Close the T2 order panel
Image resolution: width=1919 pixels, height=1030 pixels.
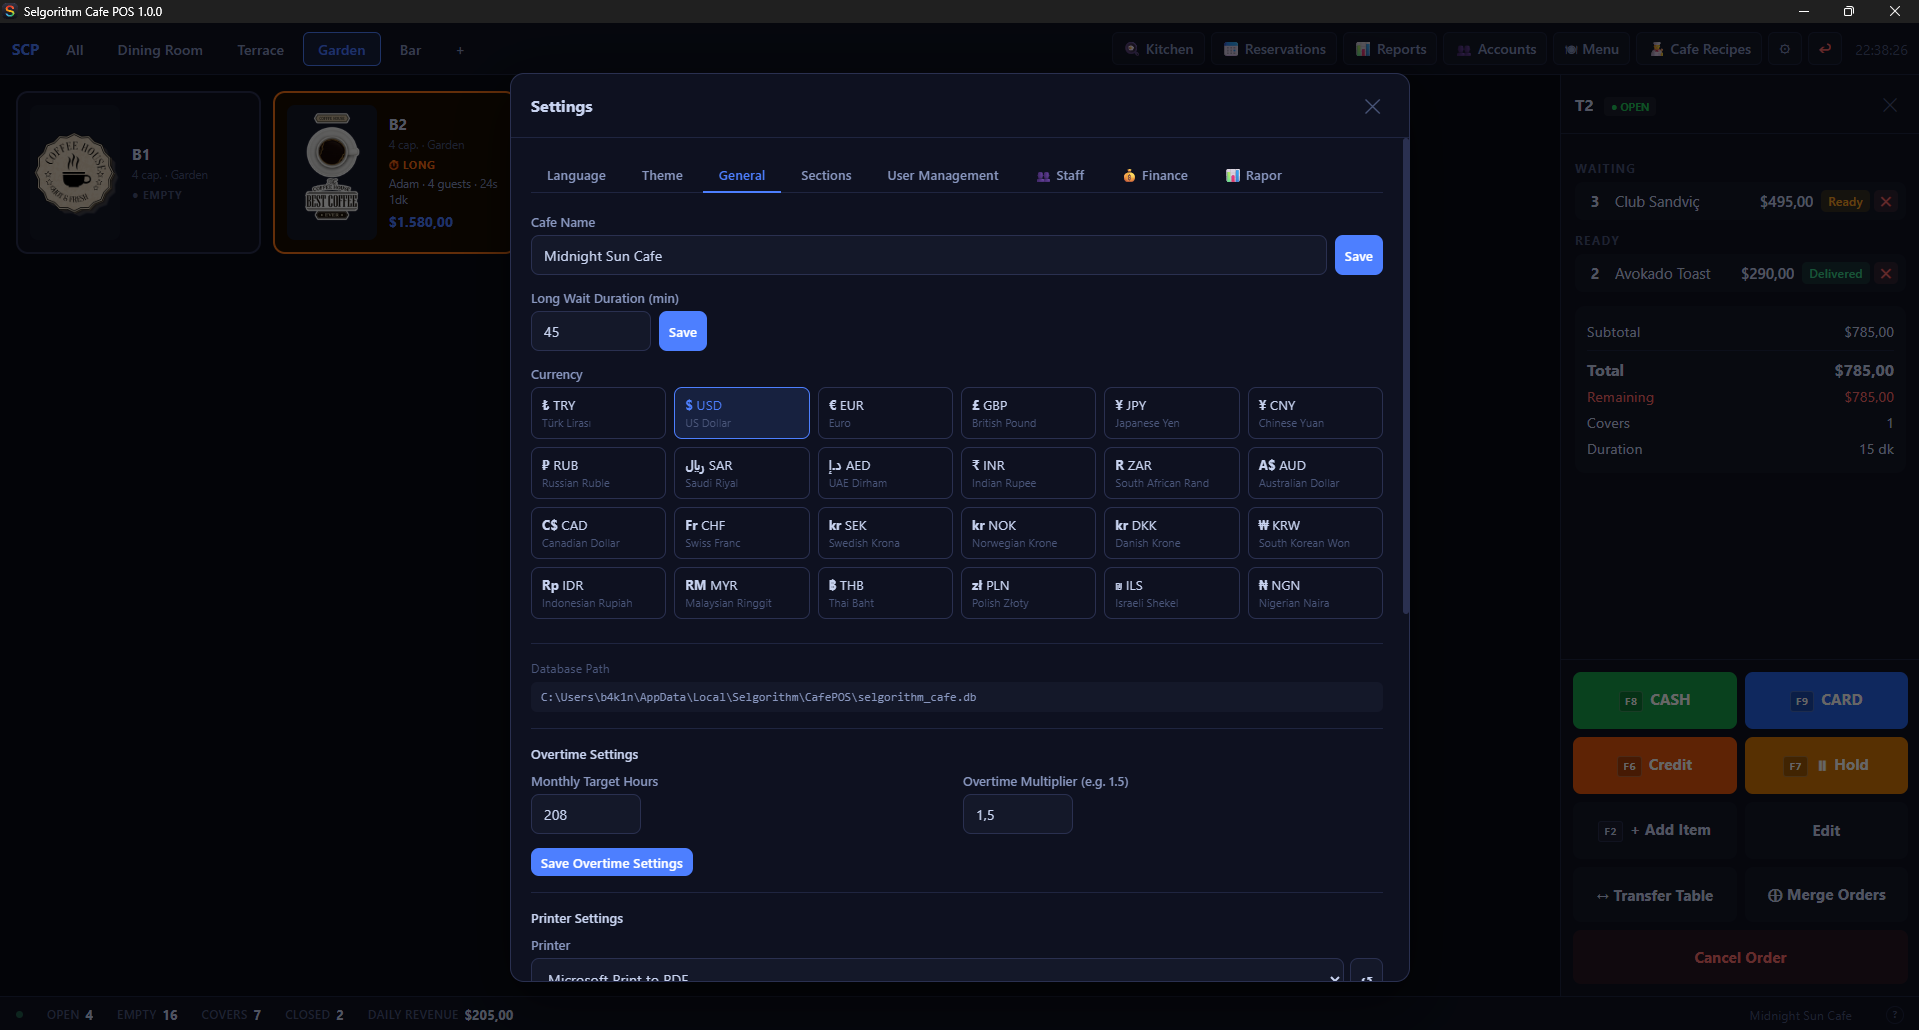click(1889, 105)
